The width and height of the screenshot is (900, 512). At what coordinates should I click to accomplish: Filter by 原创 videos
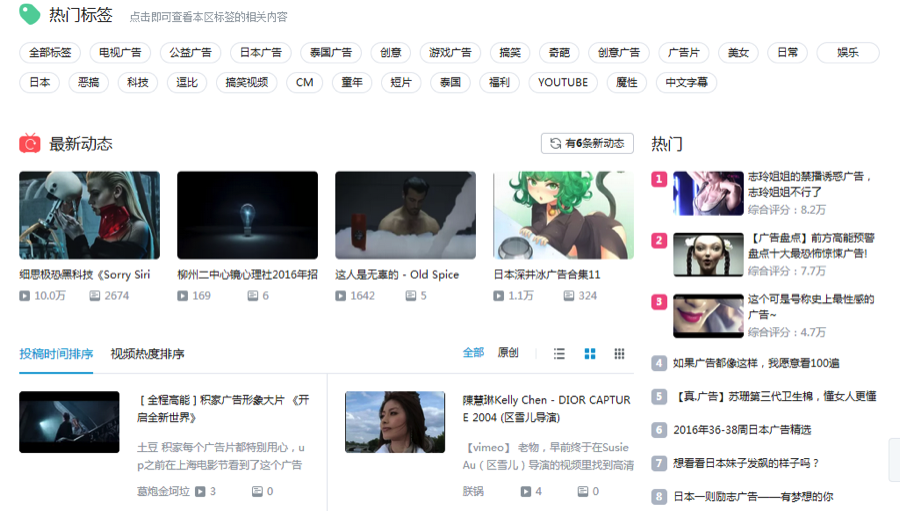[508, 352]
